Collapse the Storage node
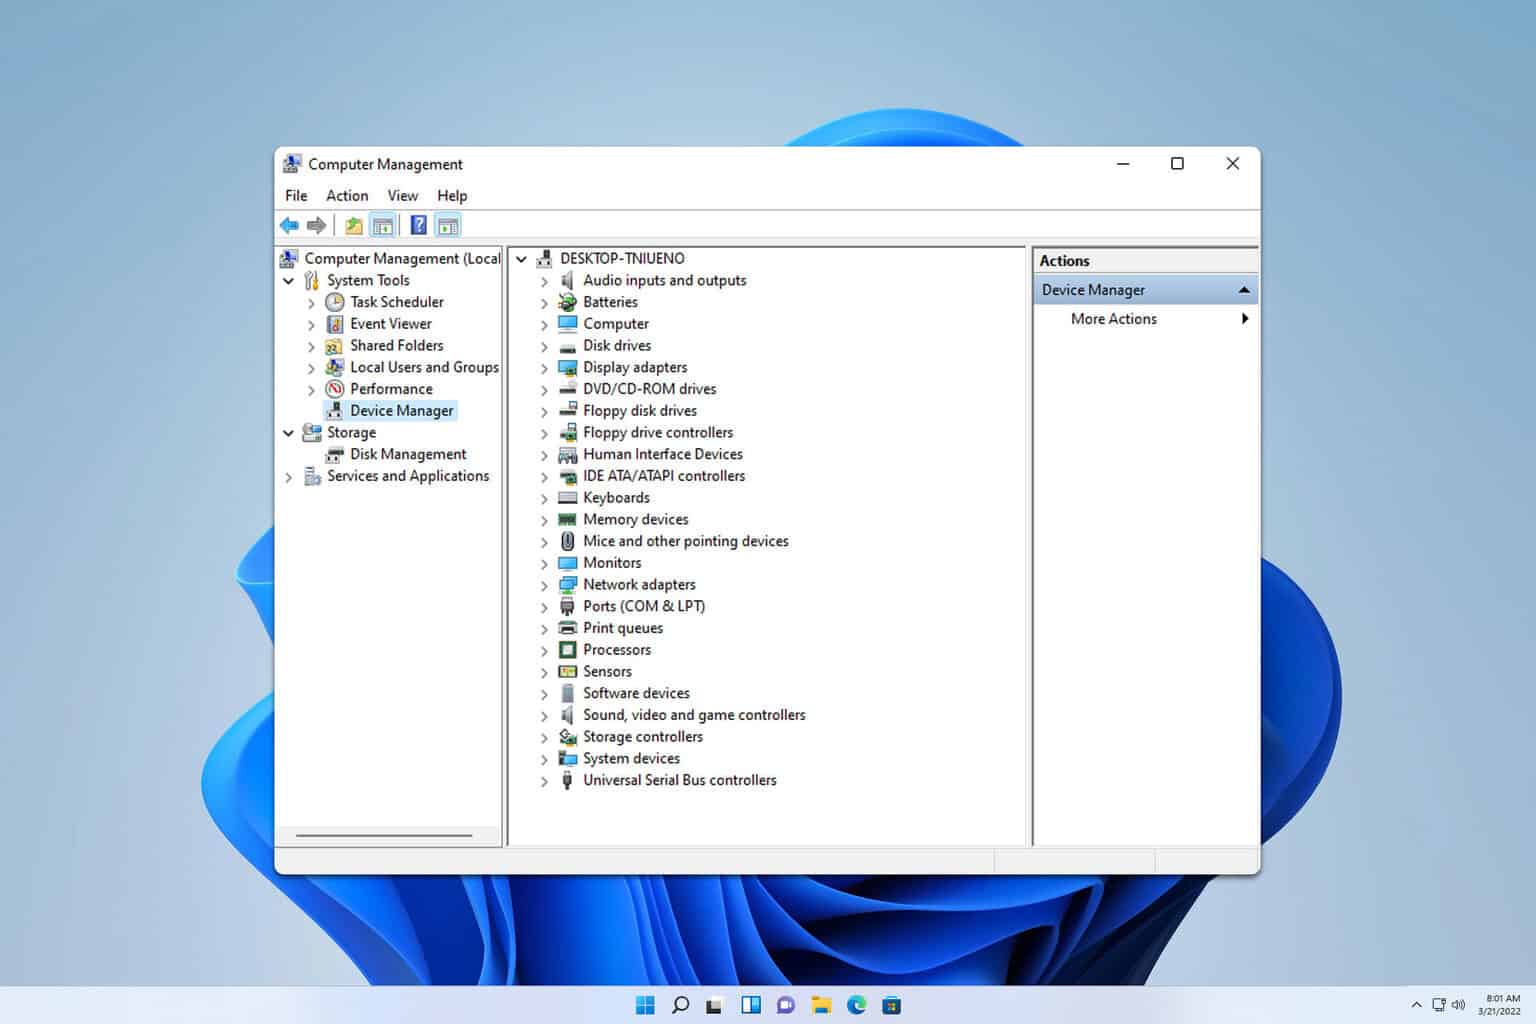This screenshot has height=1024, width=1536. (x=288, y=433)
